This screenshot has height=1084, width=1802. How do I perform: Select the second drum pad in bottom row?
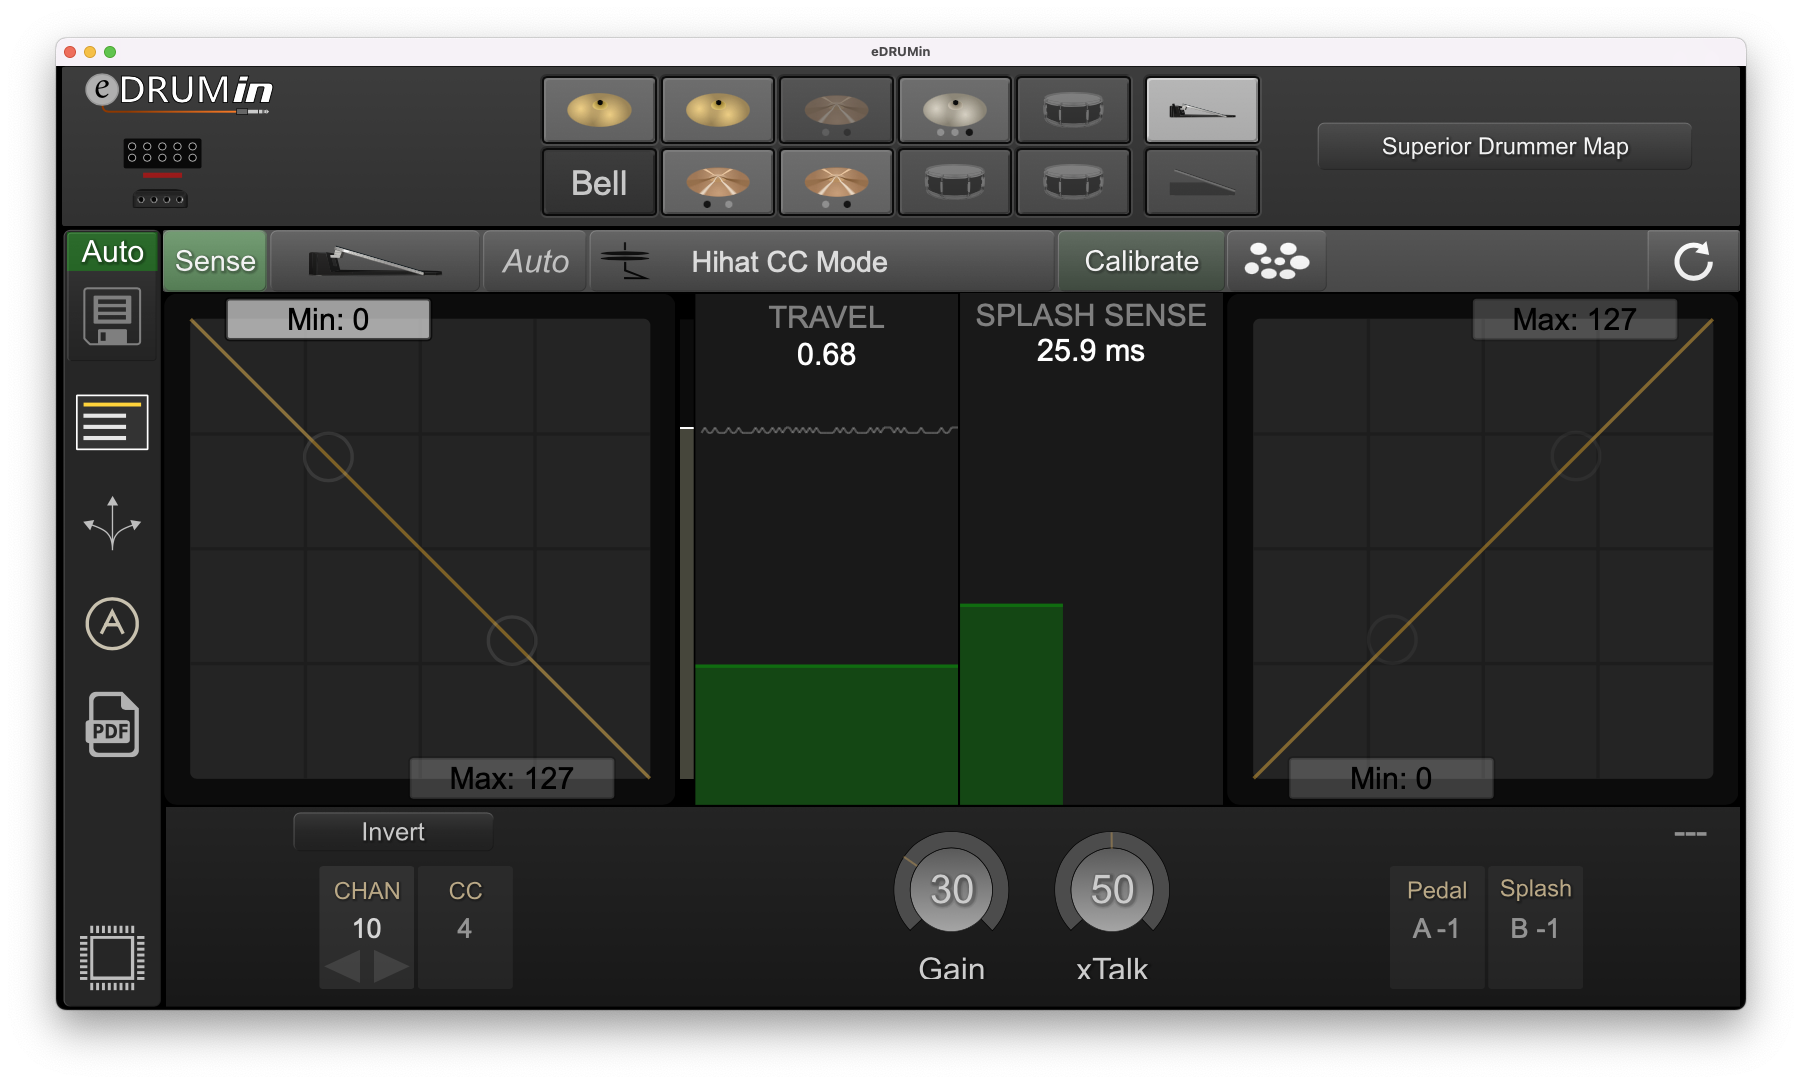click(x=1073, y=183)
